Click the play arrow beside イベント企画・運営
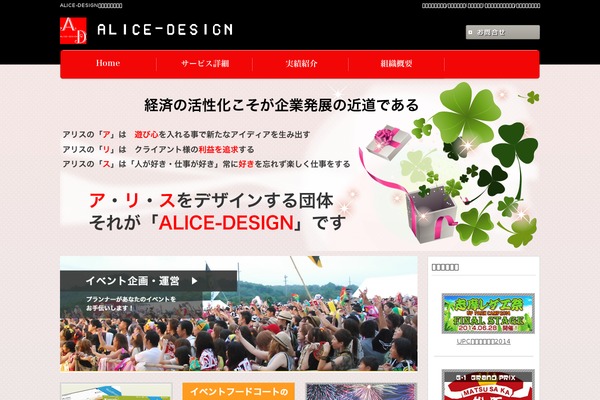 coord(194,281)
